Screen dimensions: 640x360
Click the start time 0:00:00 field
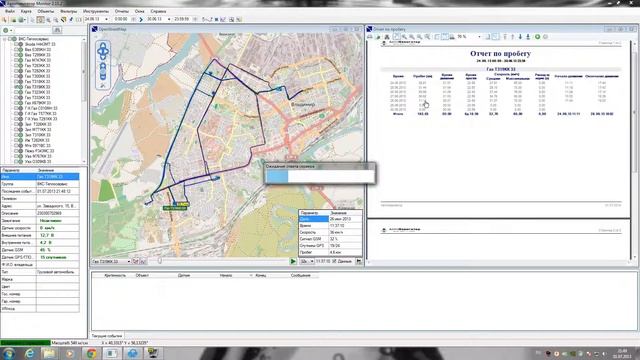[121, 19]
